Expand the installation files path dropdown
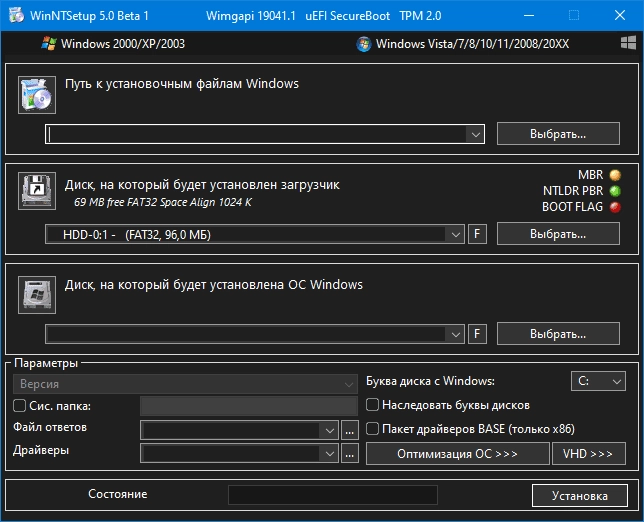Viewport: 644px width, 522px height. [x=476, y=134]
